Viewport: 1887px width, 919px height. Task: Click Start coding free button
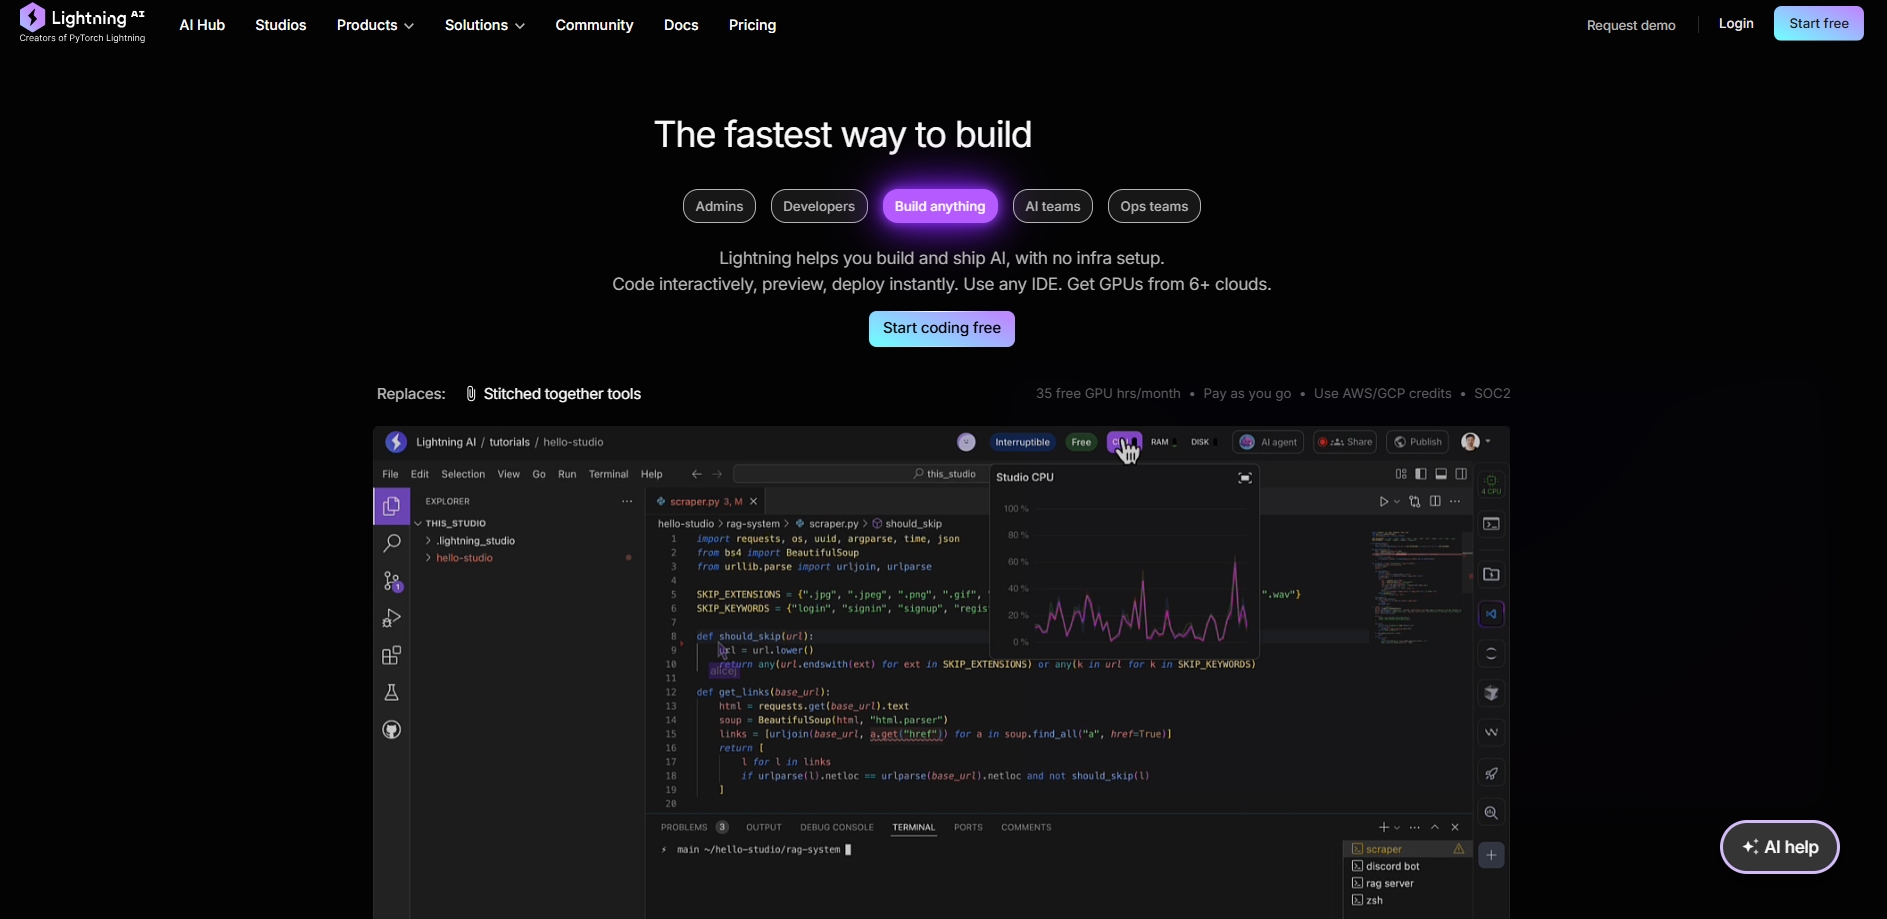coord(942,329)
